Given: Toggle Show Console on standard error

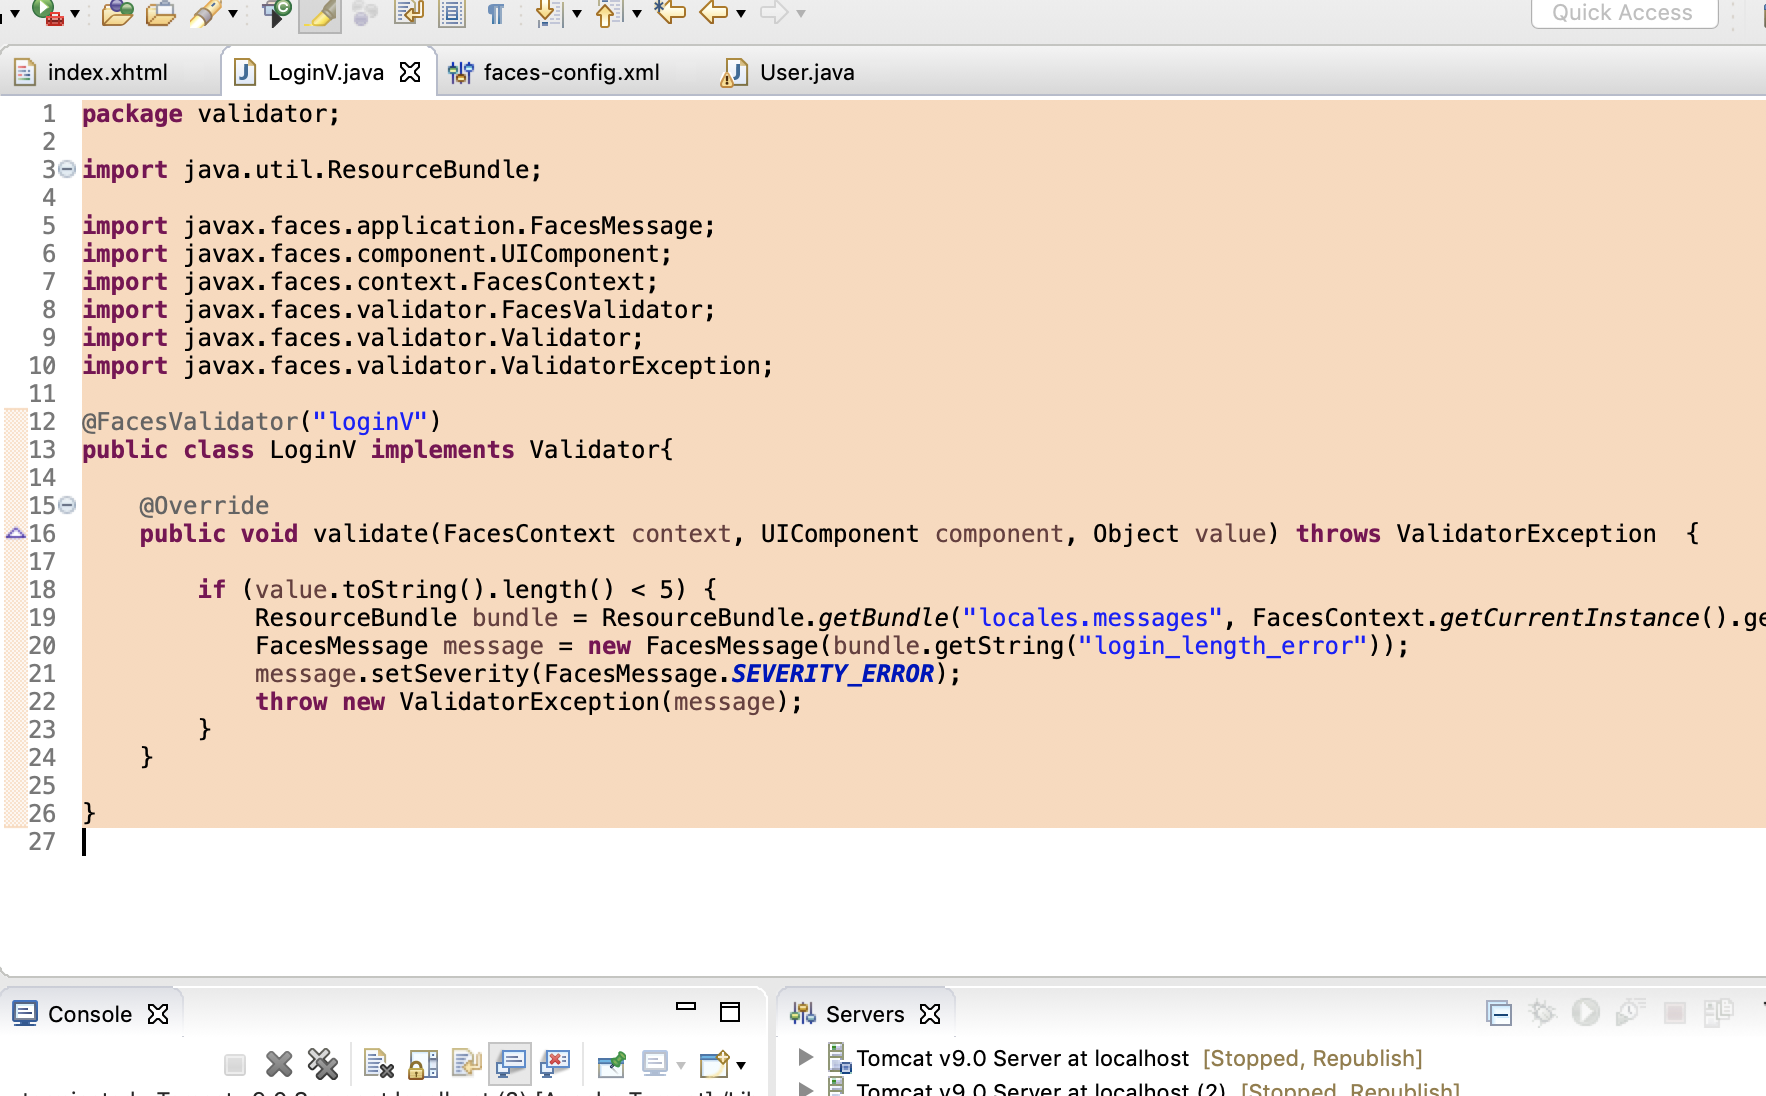Looking at the screenshot, I should click(x=555, y=1064).
